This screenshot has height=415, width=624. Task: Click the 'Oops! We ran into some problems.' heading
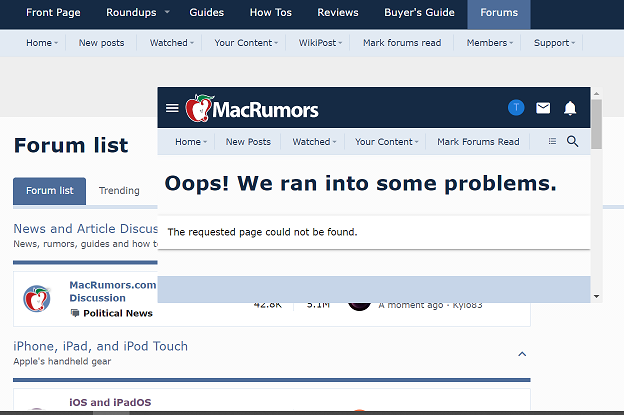pos(360,183)
